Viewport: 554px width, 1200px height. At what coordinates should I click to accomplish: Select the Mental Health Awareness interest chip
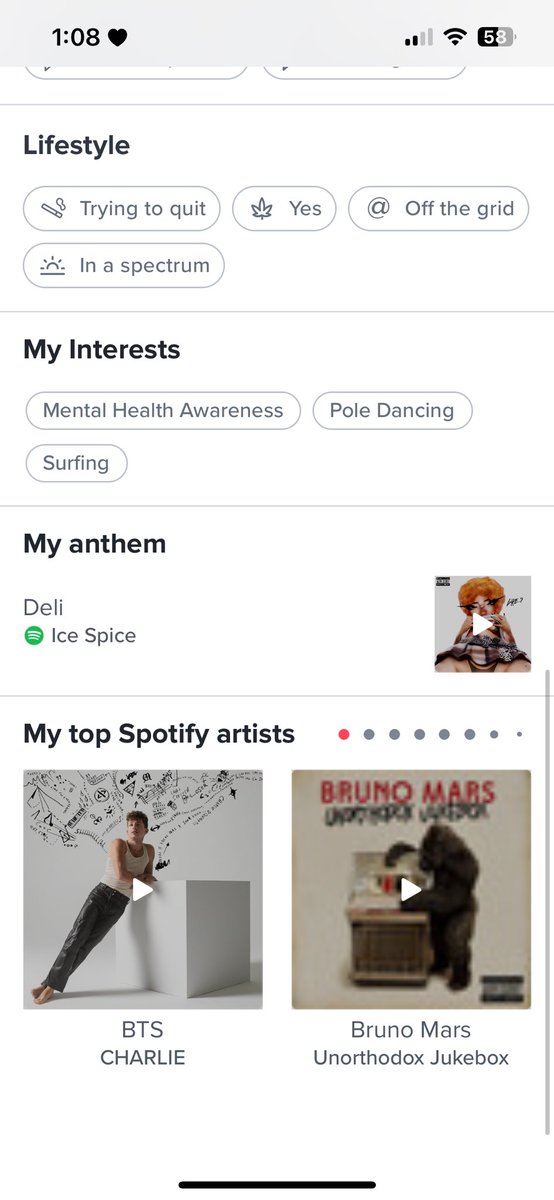point(163,411)
